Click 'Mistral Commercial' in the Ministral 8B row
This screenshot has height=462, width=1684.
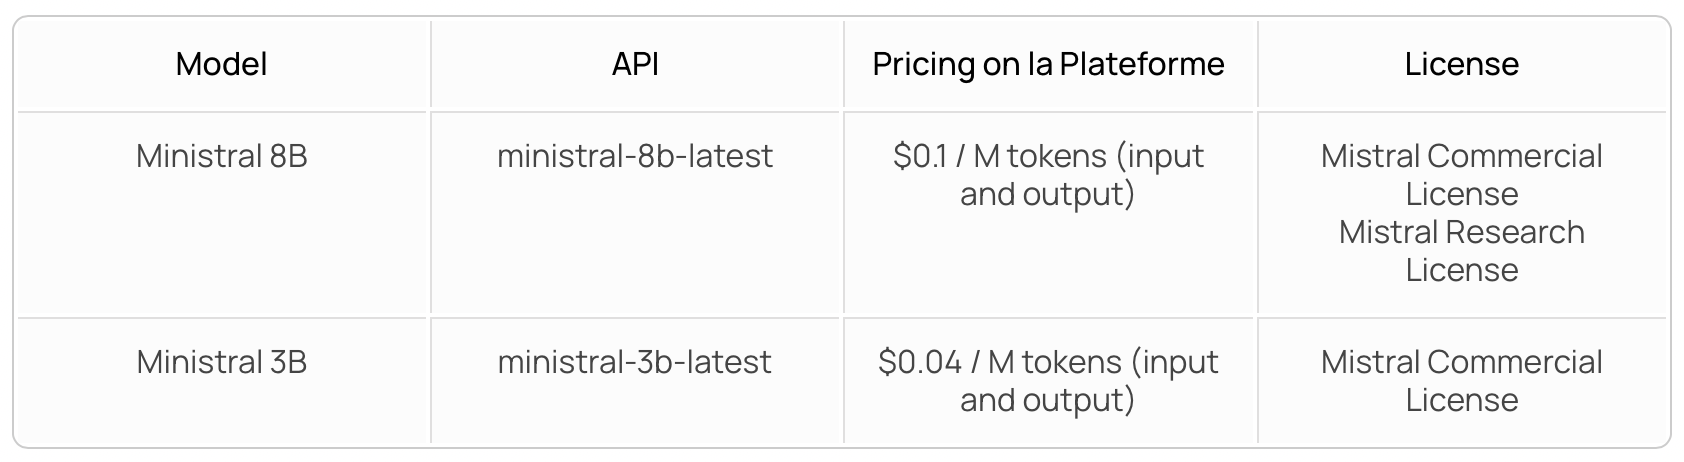1461,156
